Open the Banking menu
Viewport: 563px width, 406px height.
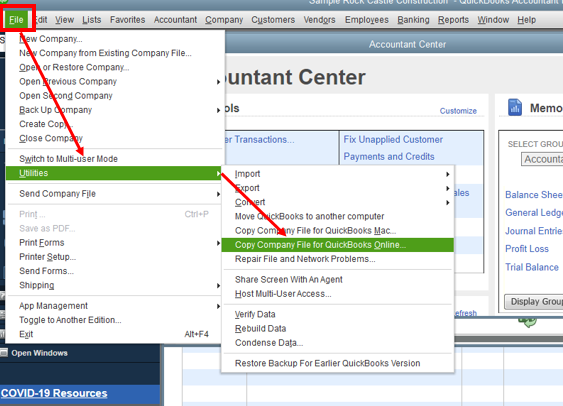413,20
